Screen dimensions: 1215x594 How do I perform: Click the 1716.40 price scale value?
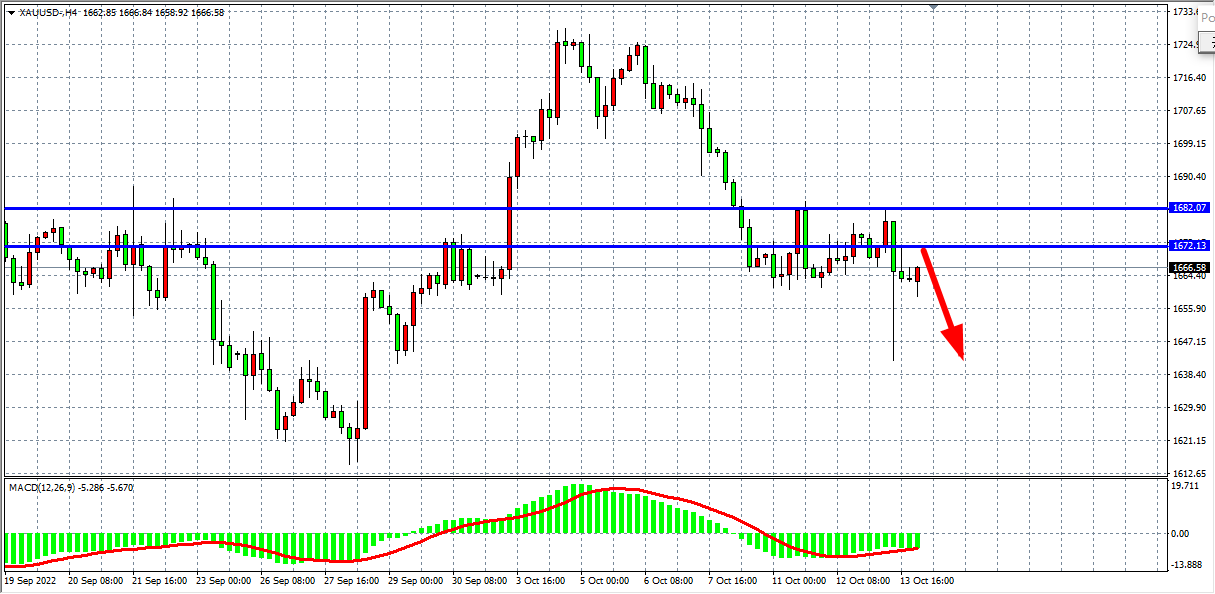tap(1187, 78)
